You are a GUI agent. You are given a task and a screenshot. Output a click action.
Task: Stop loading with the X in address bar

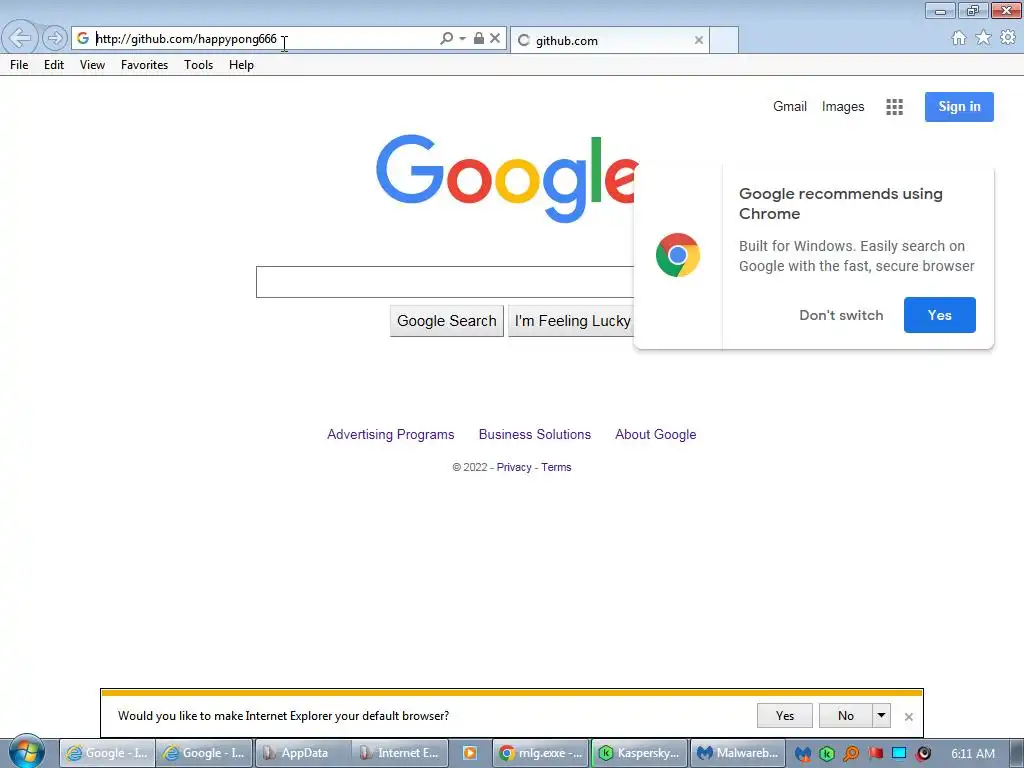495,39
